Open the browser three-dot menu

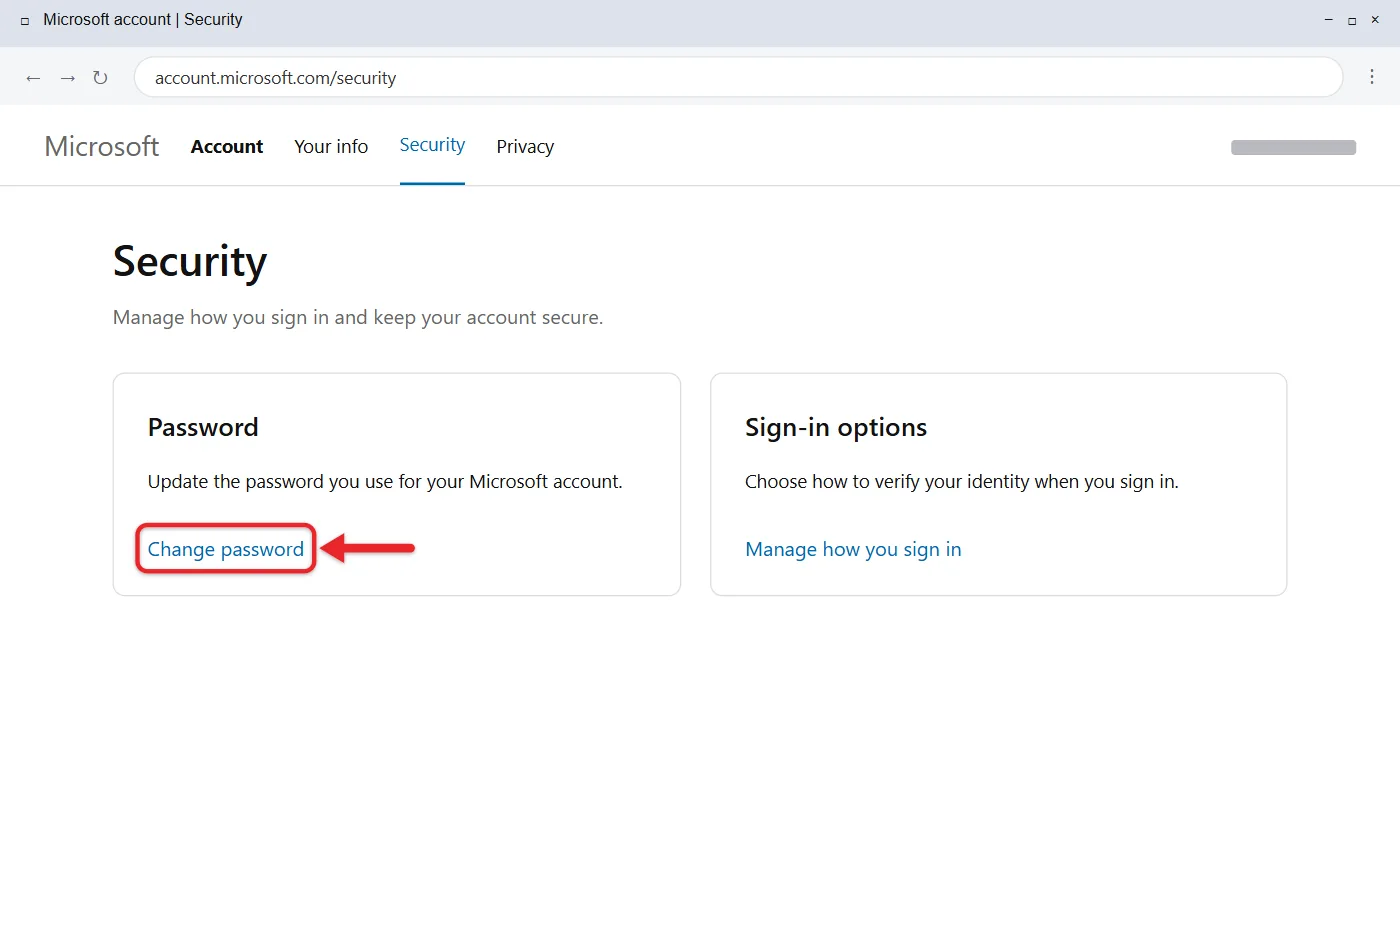point(1372,77)
